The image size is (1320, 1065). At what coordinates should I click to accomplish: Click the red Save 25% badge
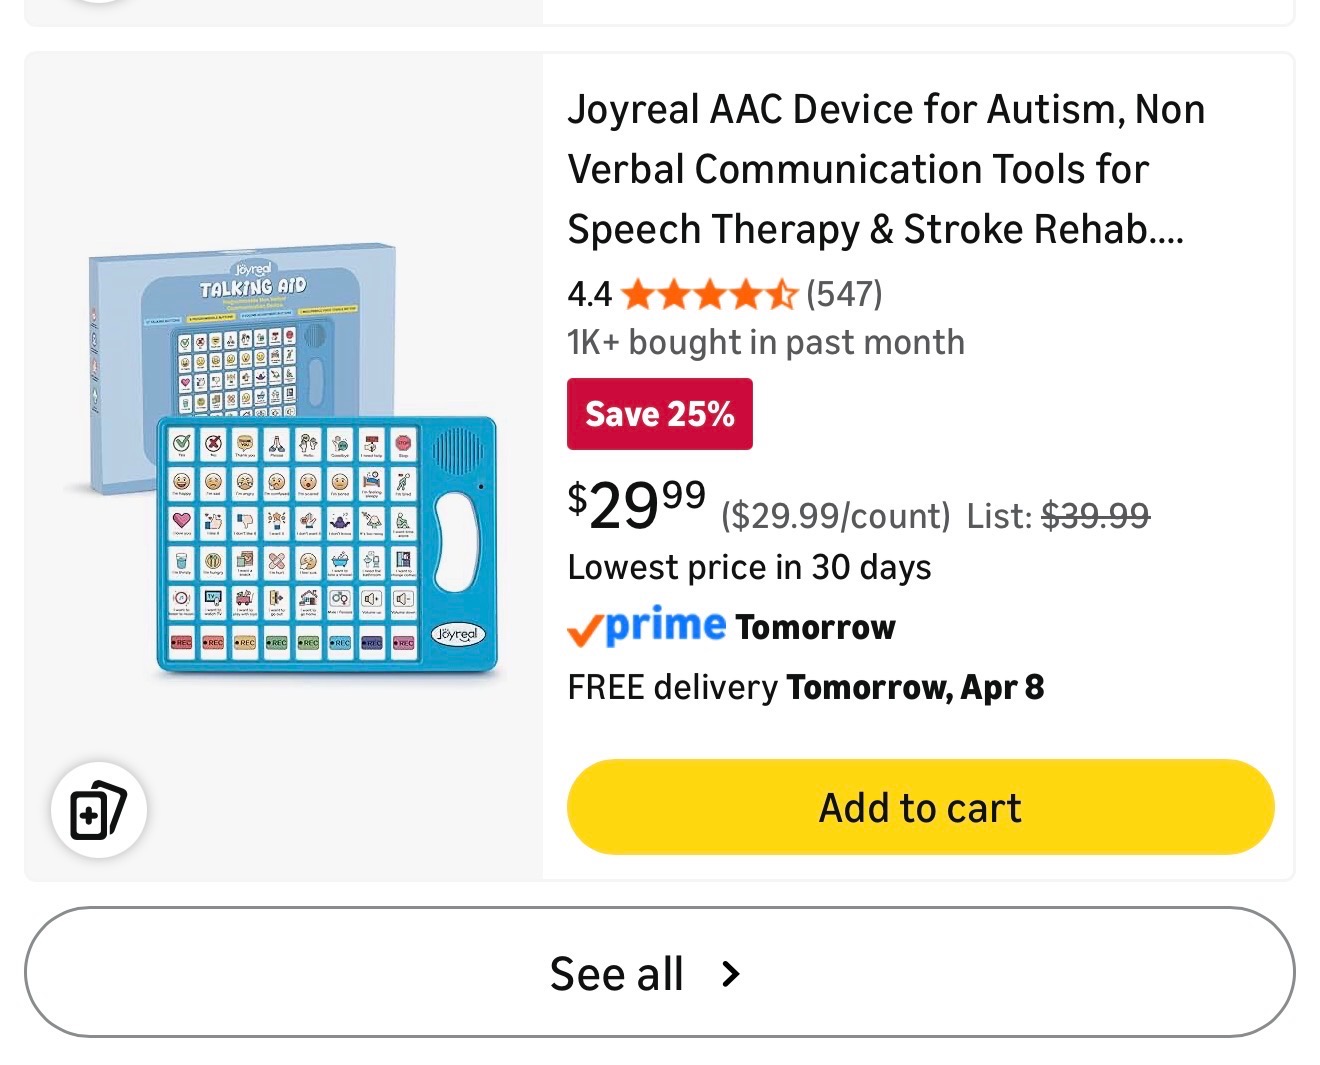pyautogui.click(x=659, y=414)
